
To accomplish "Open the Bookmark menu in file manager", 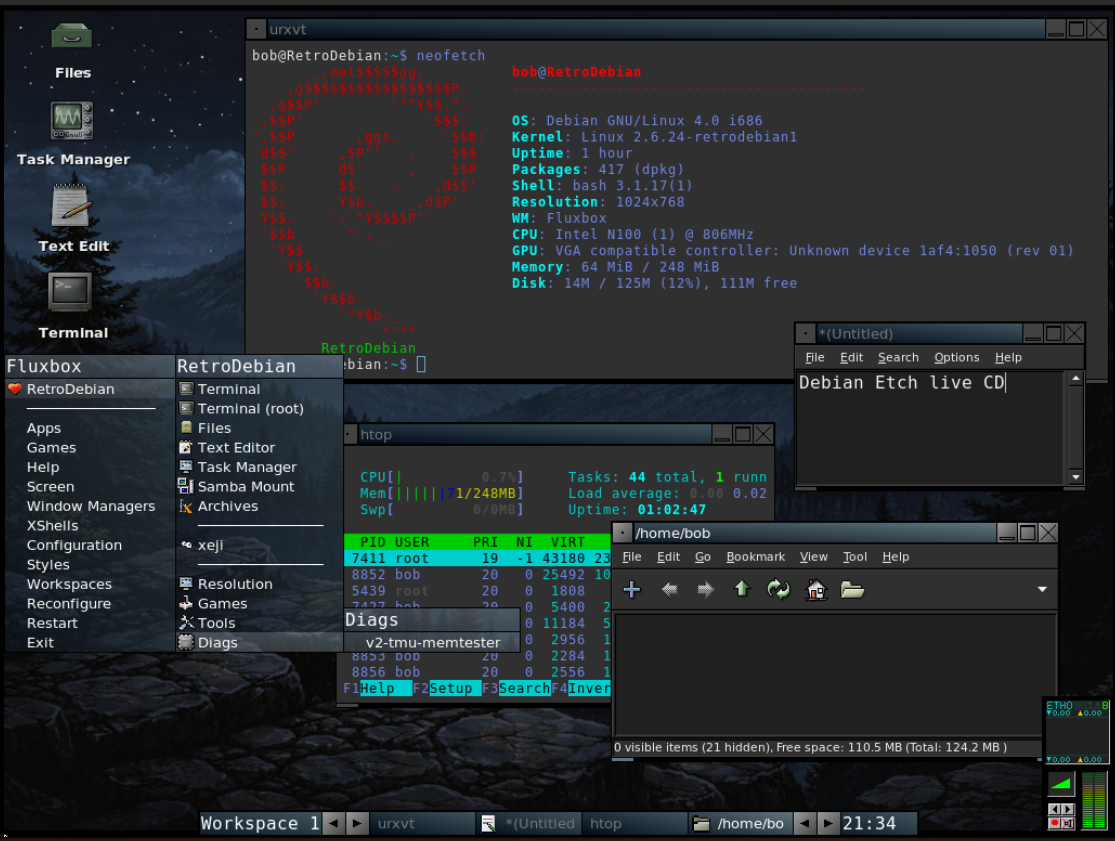I will (755, 557).
